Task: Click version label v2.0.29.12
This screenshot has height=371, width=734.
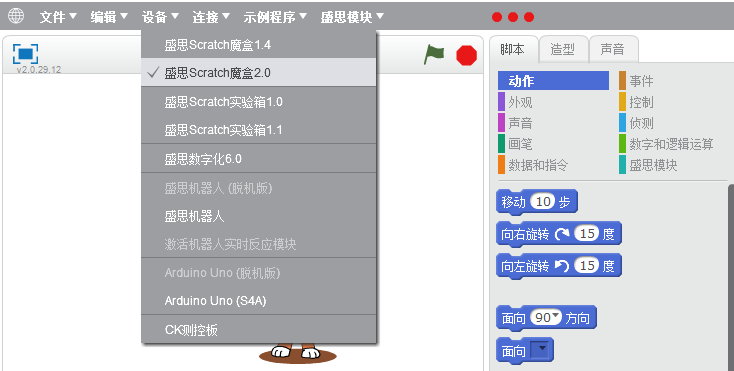Action: (39, 70)
